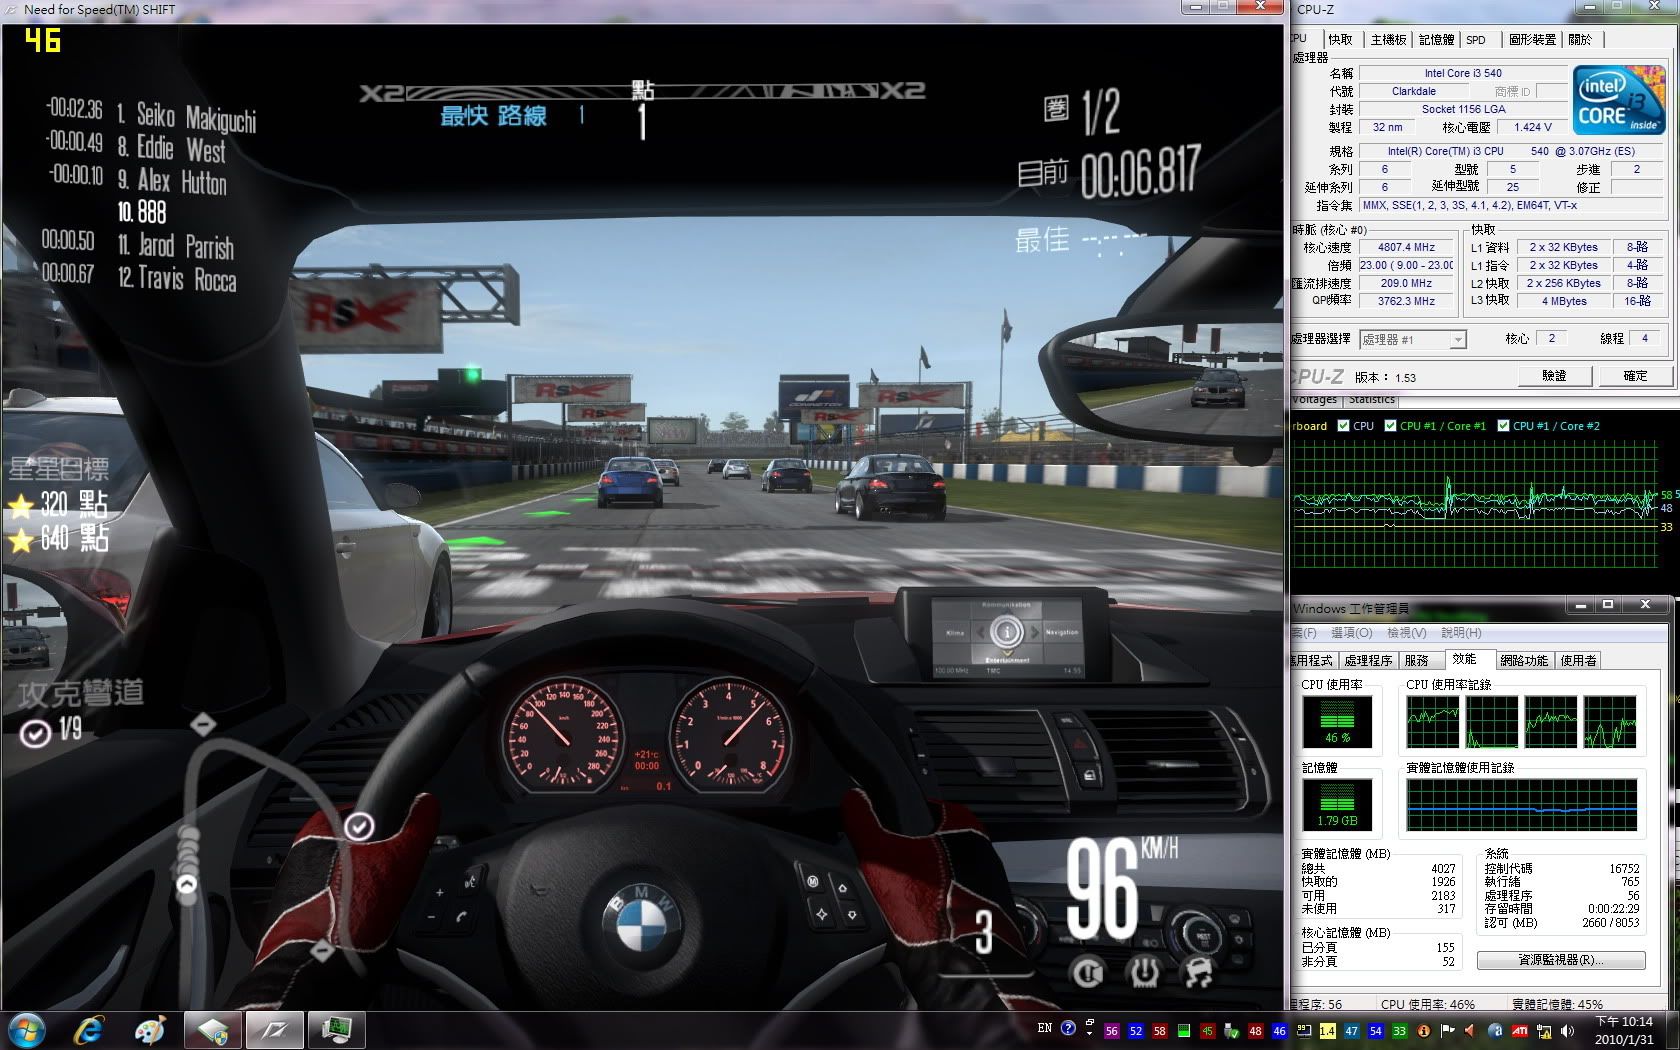Switch to the Voltages tab

click(x=1314, y=399)
